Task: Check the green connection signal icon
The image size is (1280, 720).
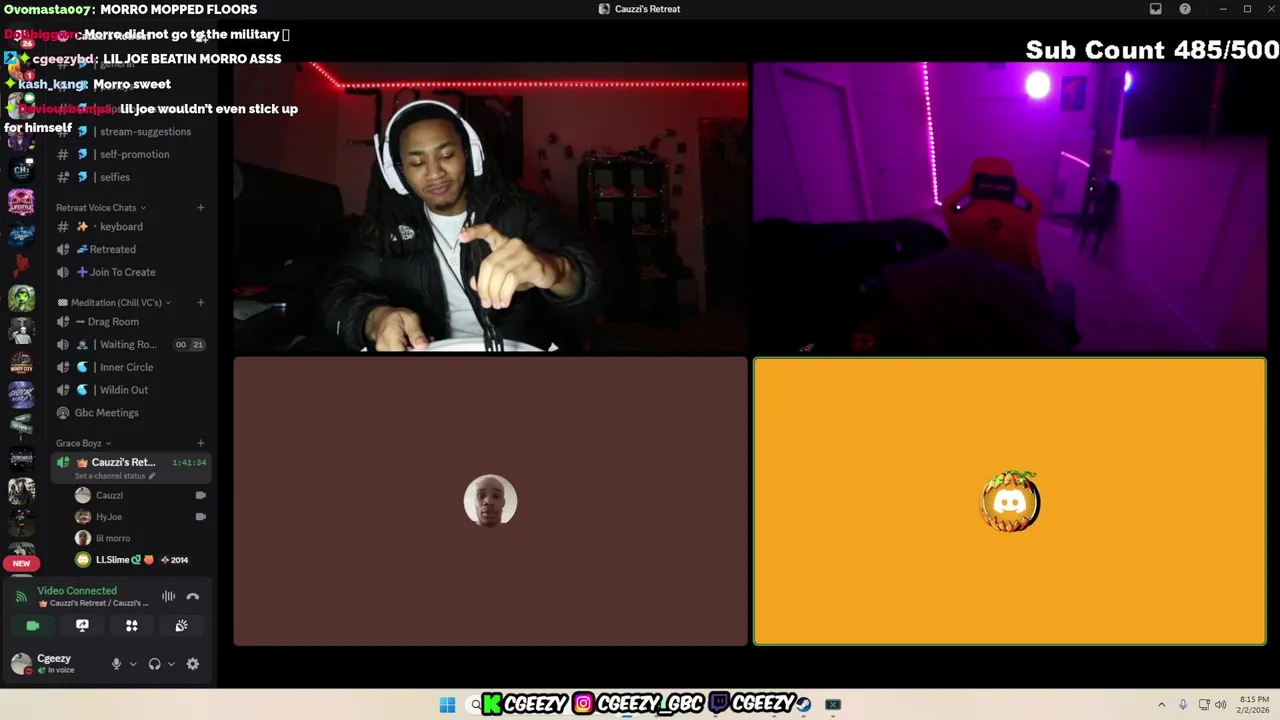Action: 21,597
